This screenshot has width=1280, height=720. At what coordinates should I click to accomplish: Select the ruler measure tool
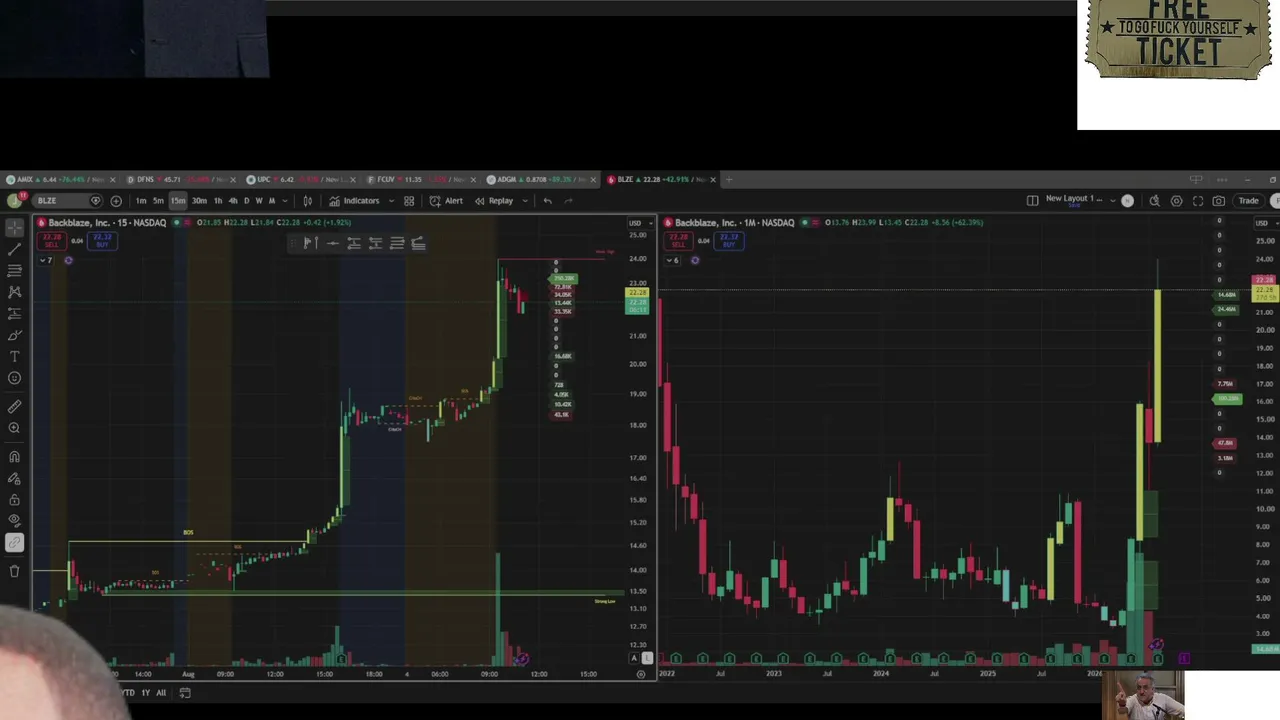(14, 406)
